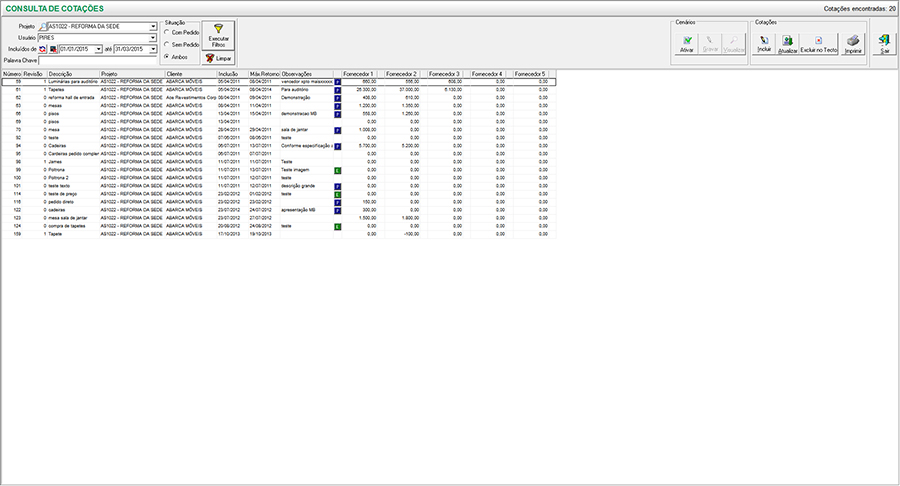
Task: Select the Sem Pedido radio option
Action: [167, 44]
